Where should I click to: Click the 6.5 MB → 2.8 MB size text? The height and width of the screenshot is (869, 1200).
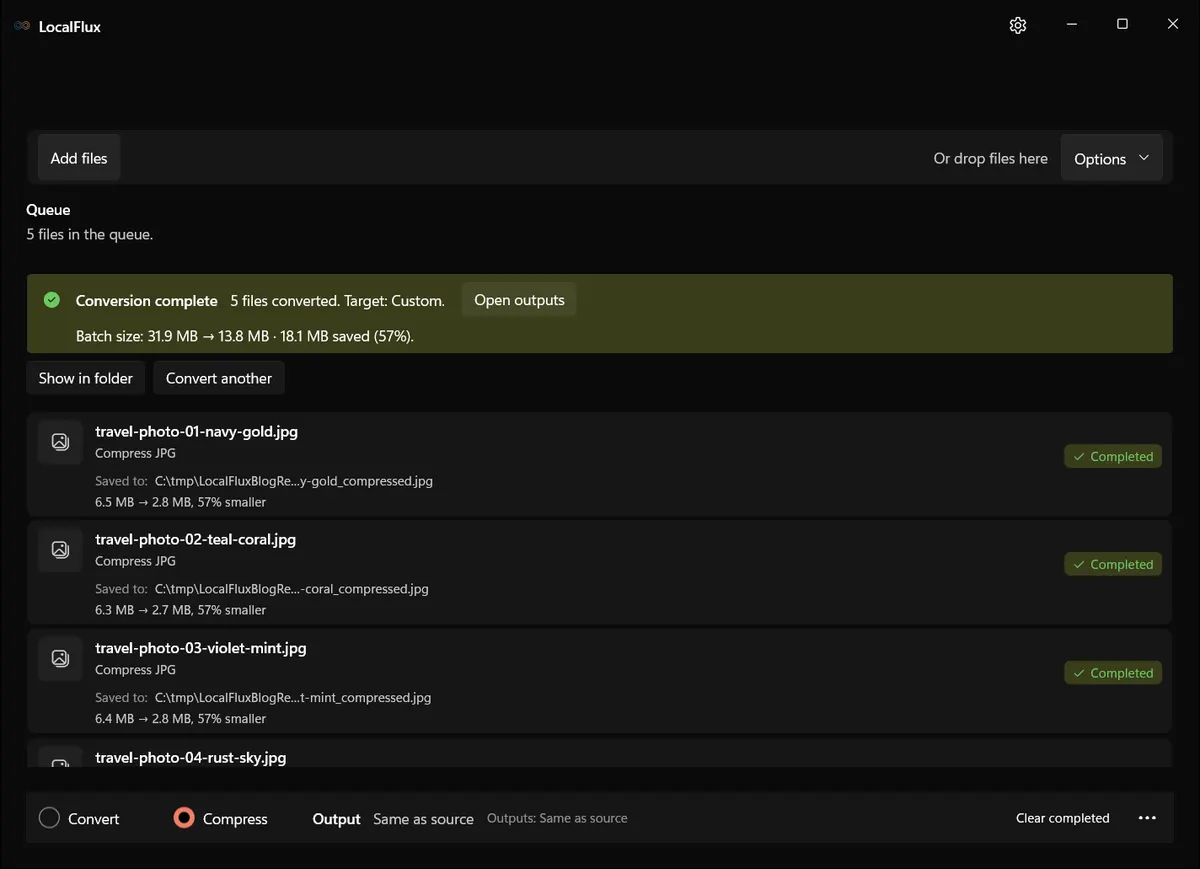tap(181, 502)
